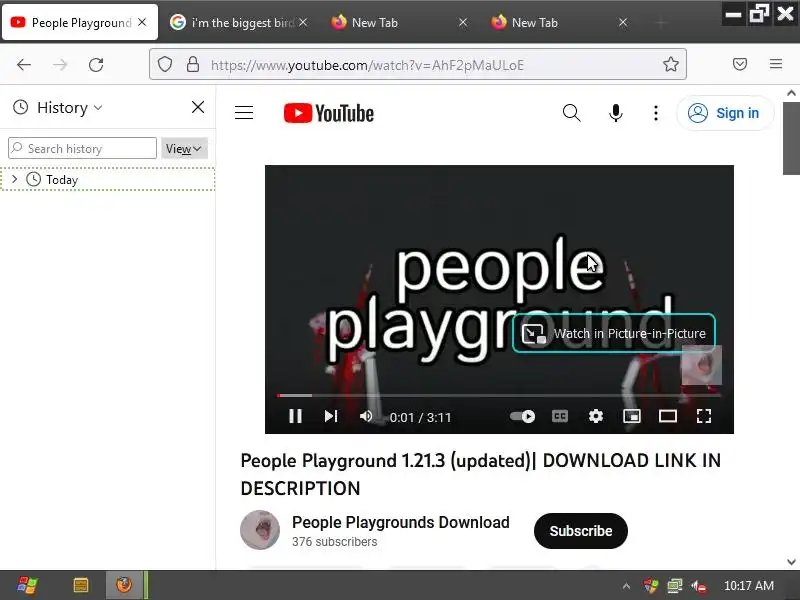This screenshot has width=800, height=600.
Task: Expand the Today history folder
Action: [x=14, y=179]
